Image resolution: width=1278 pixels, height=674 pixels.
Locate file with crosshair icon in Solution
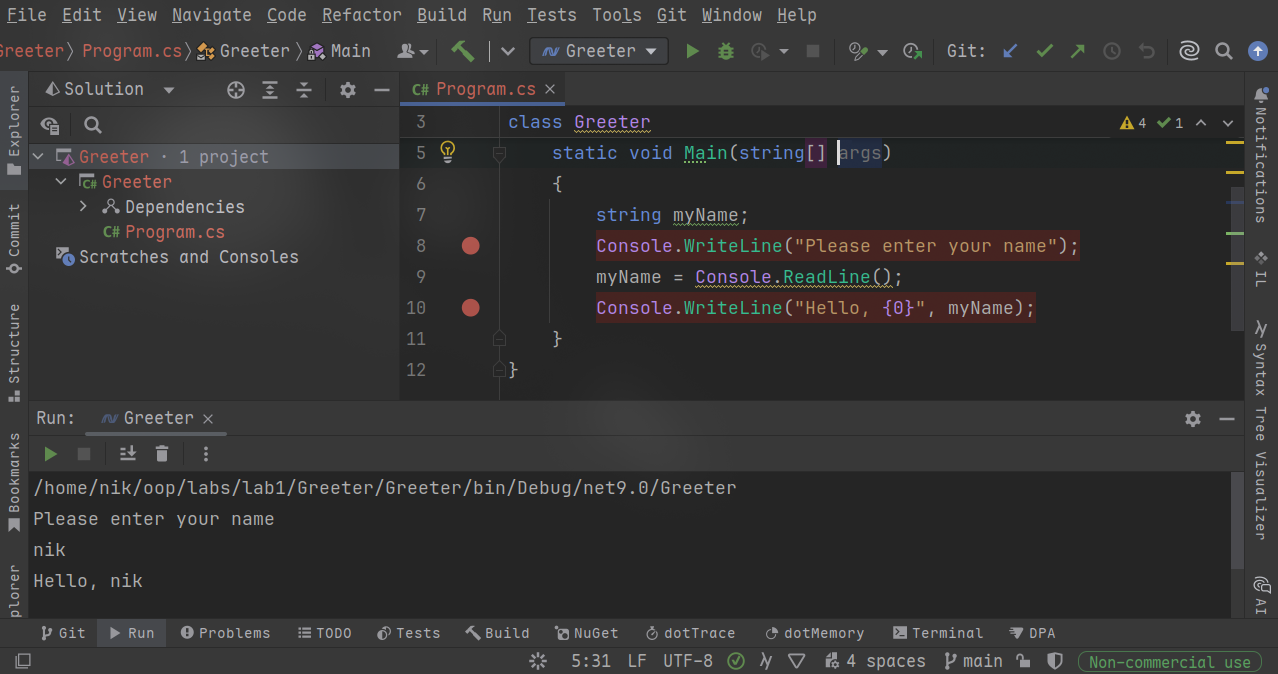coord(236,90)
